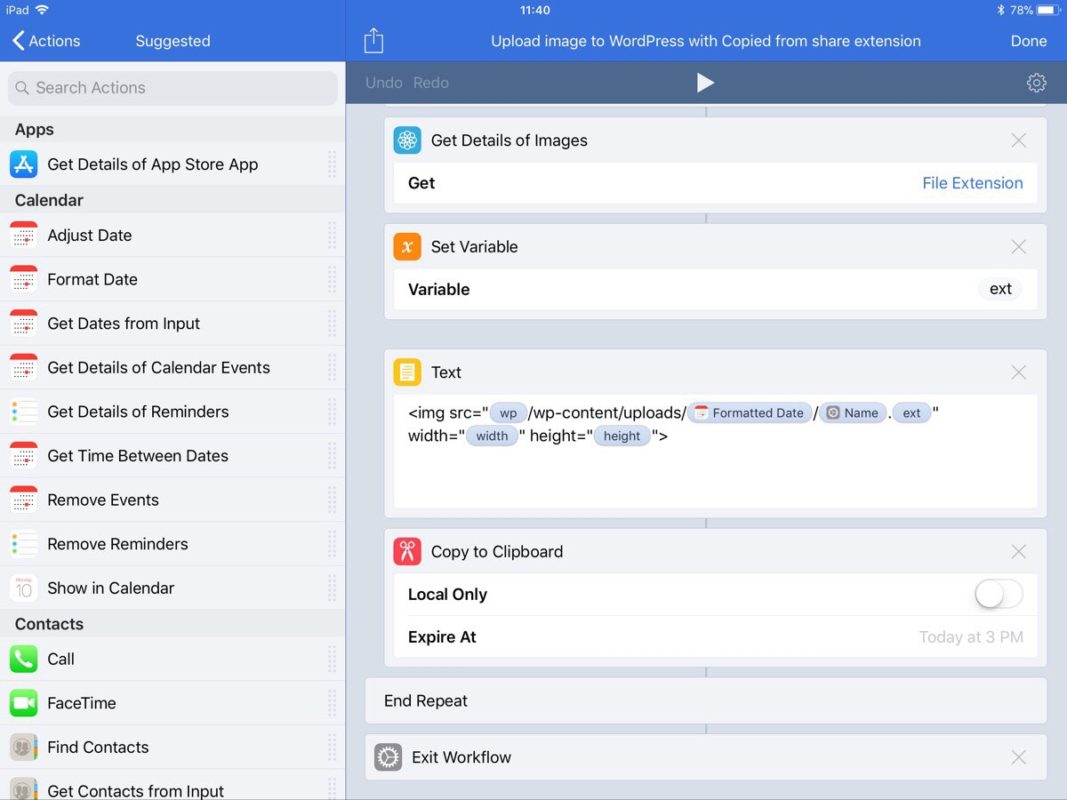Set Expire At date value
1067x800 pixels.
(970, 637)
